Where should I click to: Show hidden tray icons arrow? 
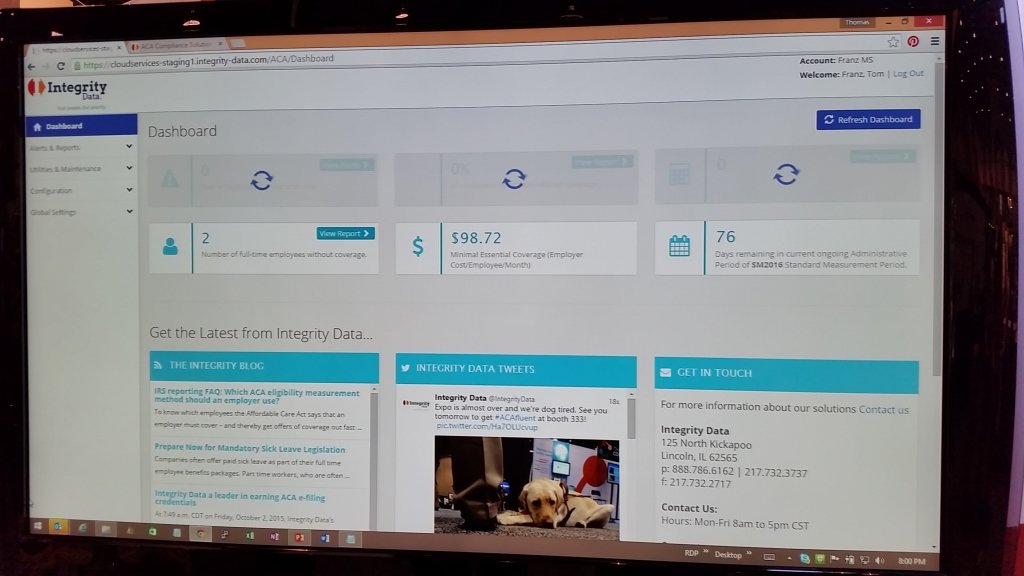(789, 558)
